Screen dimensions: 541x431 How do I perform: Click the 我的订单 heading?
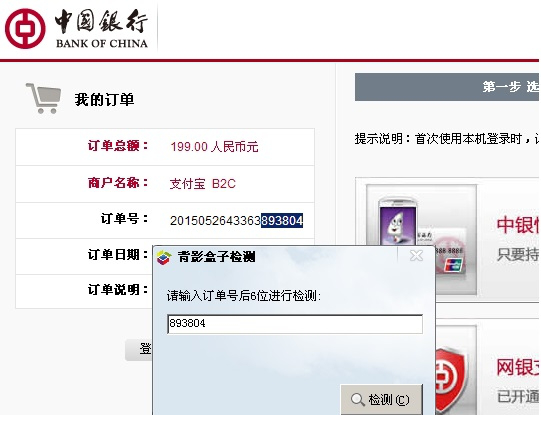click(104, 99)
